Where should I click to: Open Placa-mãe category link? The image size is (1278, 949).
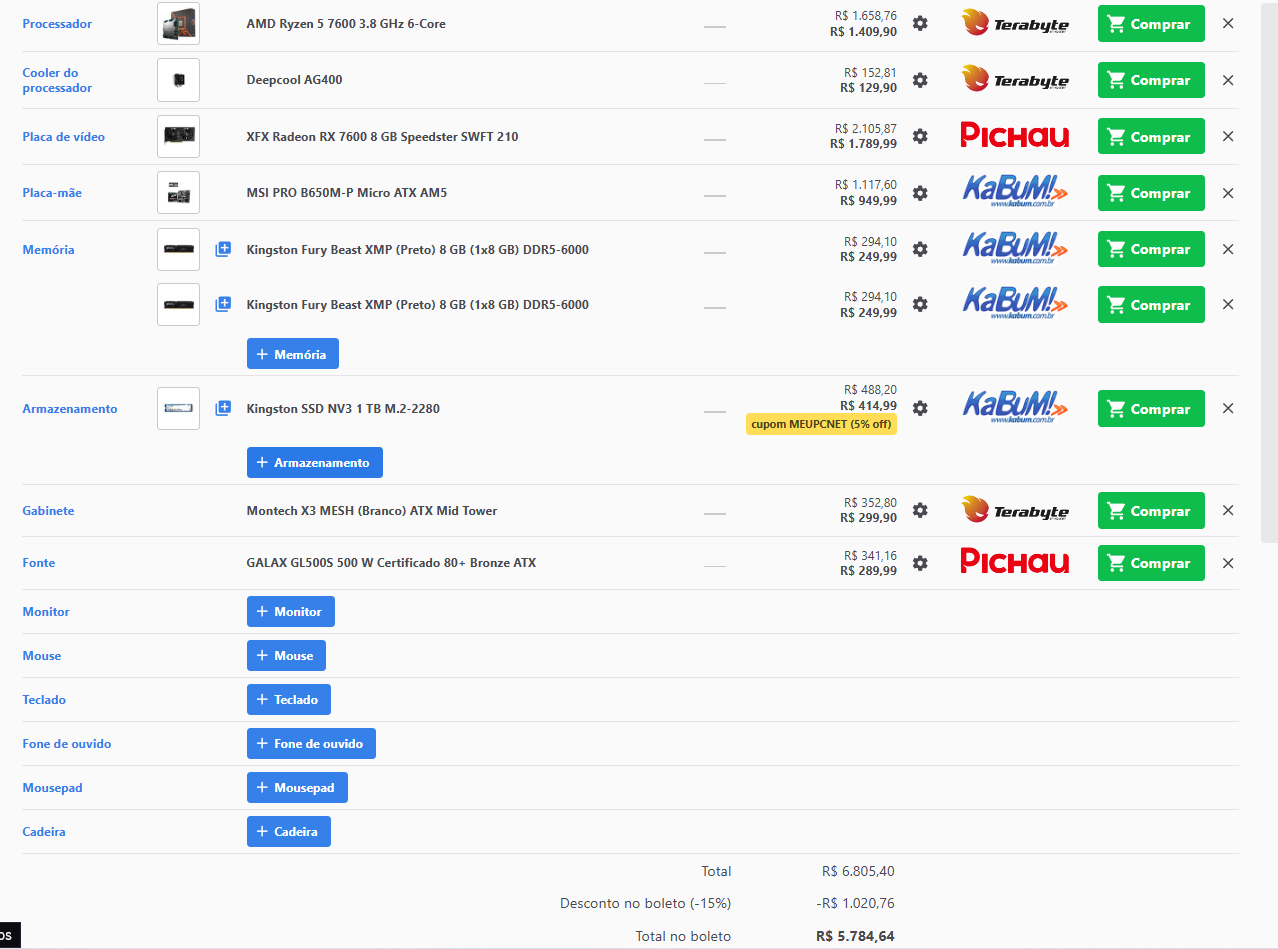pyautogui.click(x=52, y=193)
